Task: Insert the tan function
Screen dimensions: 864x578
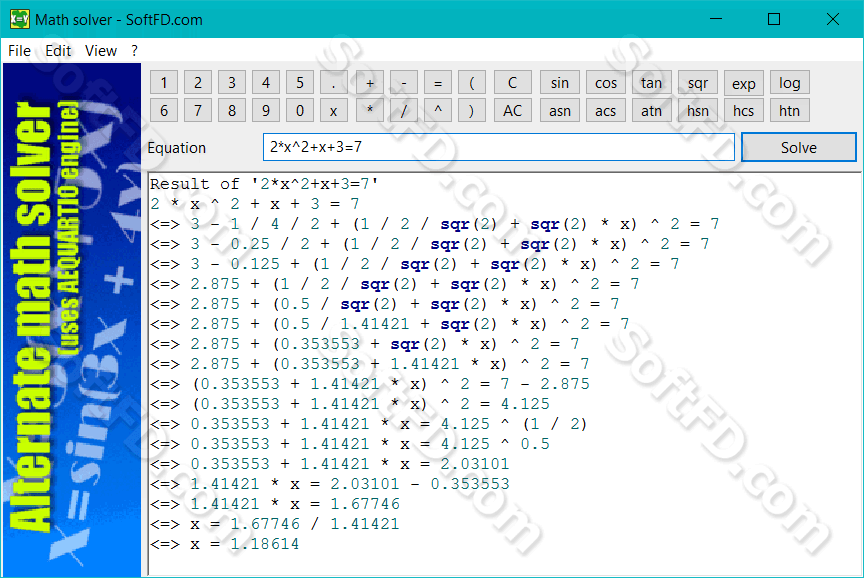Action: (651, 83)
